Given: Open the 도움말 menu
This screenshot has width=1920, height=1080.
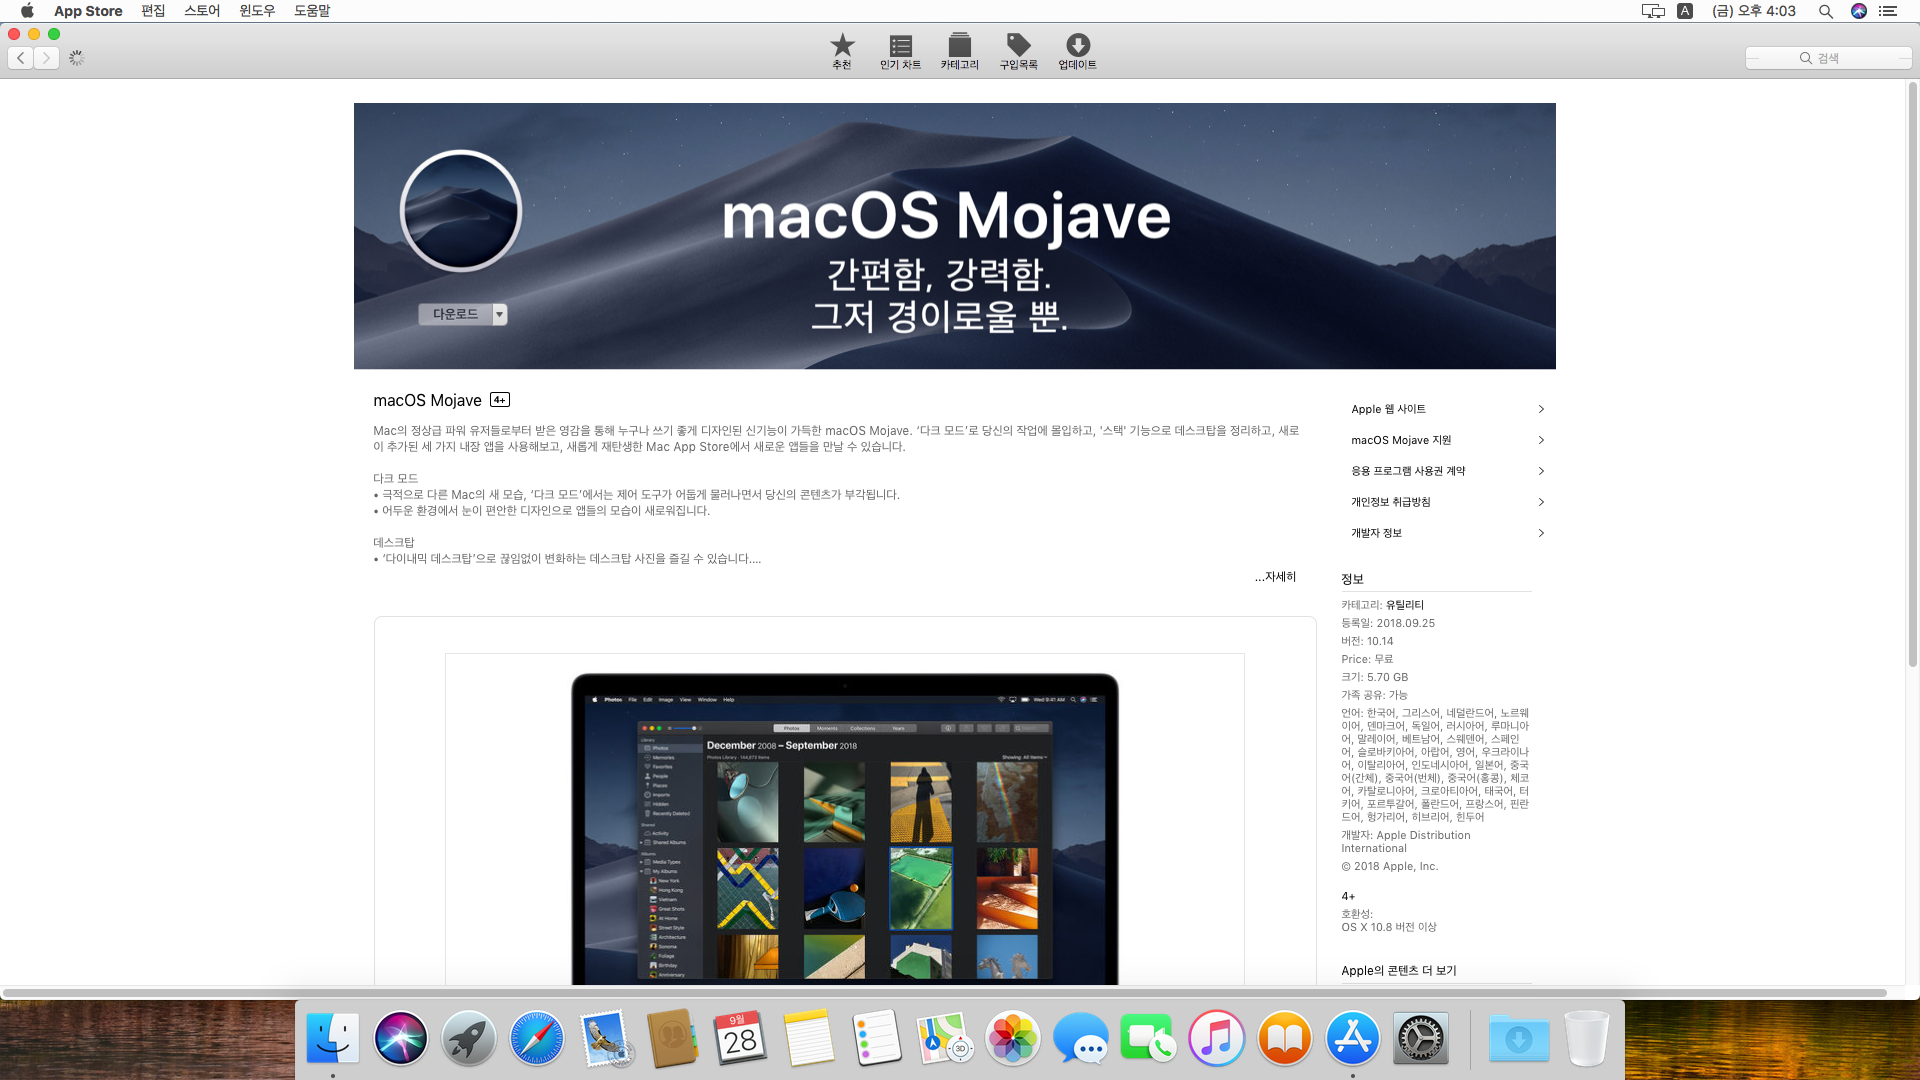Looking at the screenshot, I should (312, 11).
